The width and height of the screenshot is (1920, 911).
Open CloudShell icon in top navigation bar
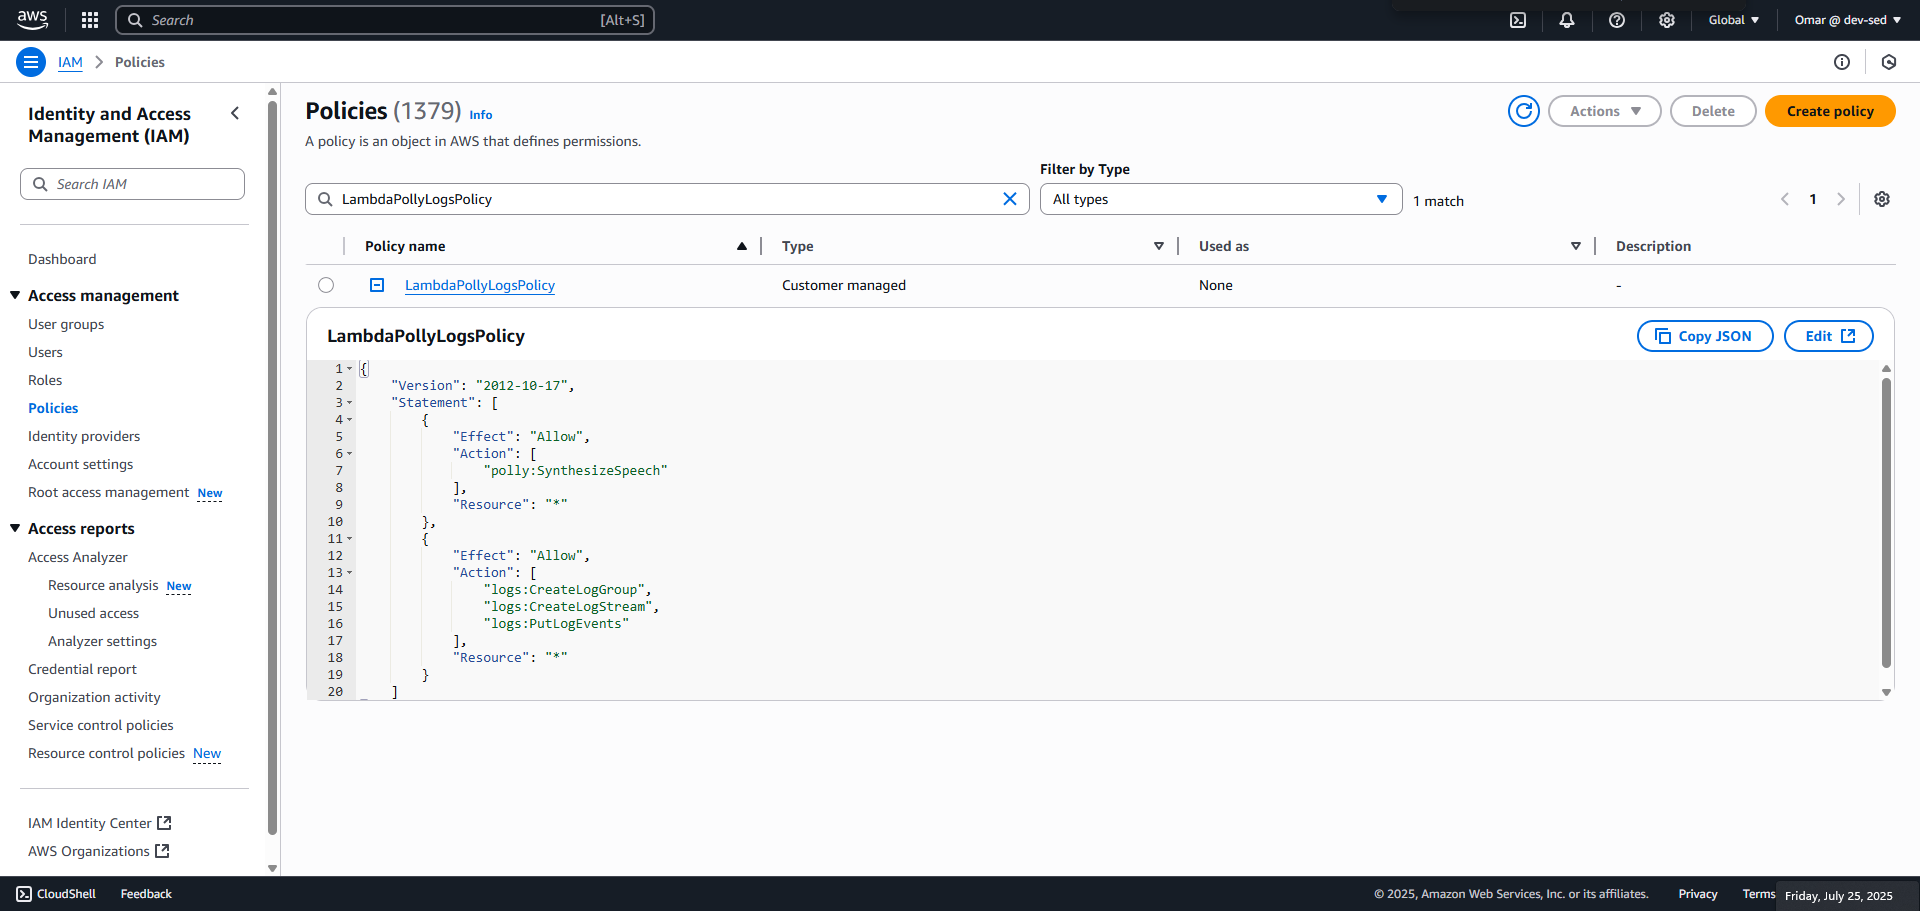tap(1518, 20)
